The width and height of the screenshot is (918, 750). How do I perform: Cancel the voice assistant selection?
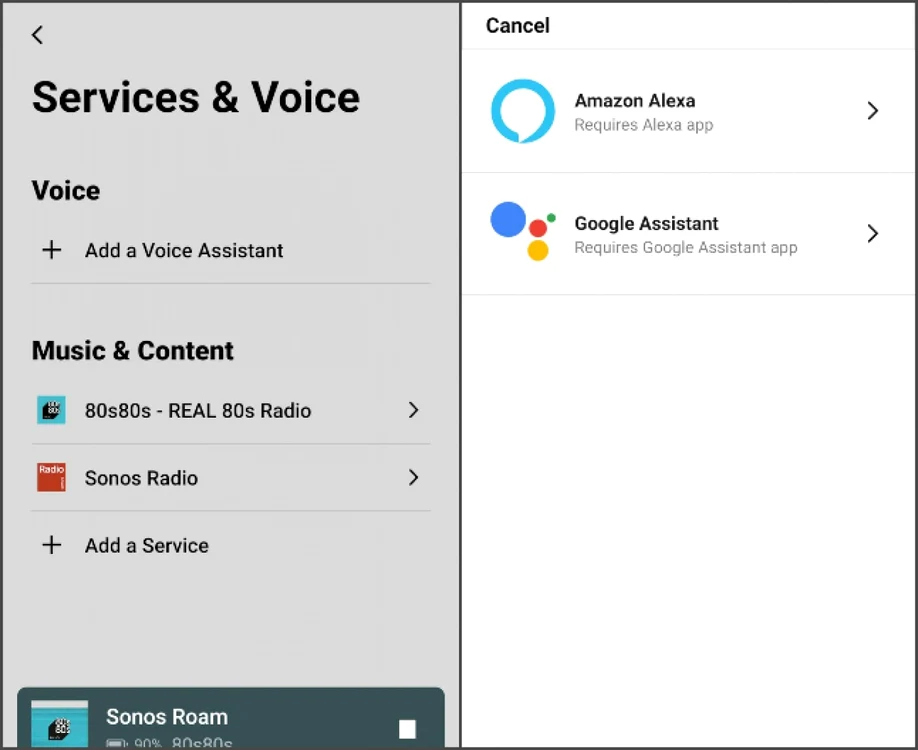click(518, 25)
